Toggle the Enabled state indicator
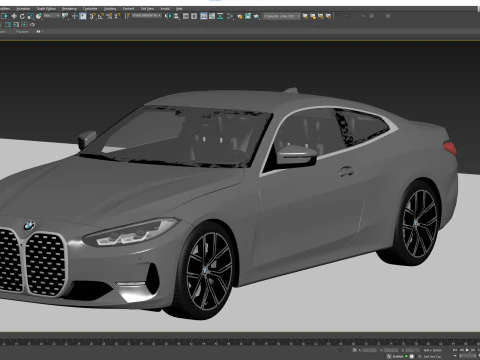Viewport: 480px width, 360px height. (406, 356)
